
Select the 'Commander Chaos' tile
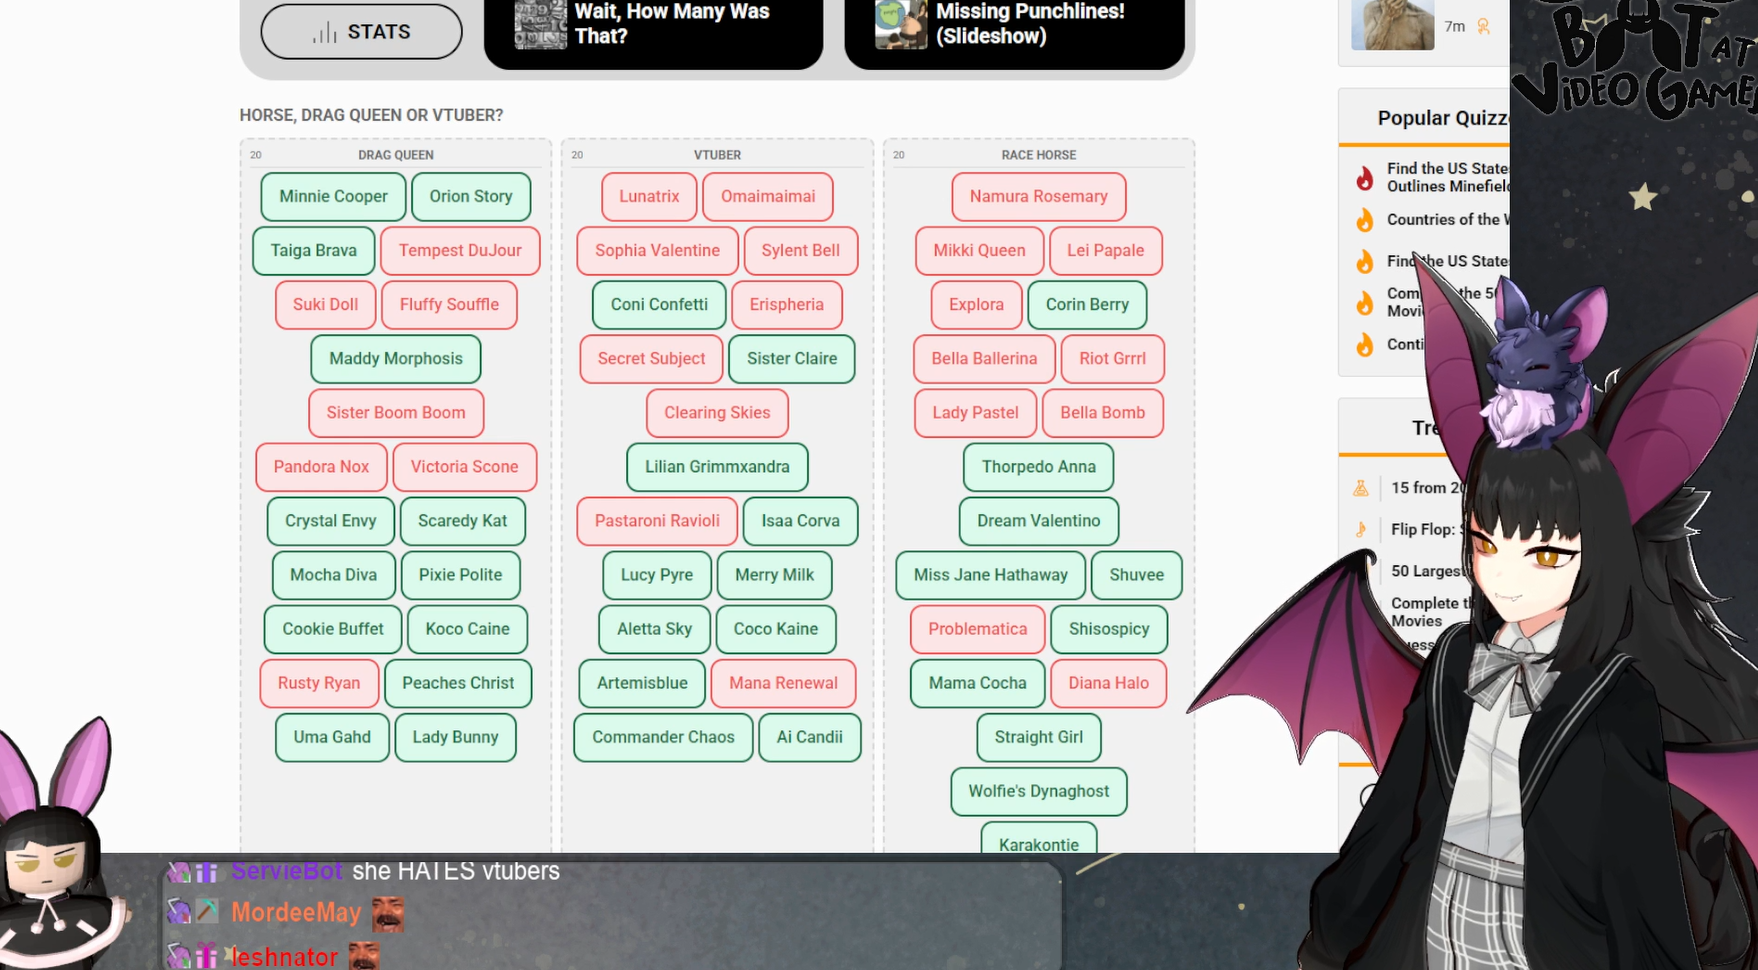pyautogui.click(x=663, y=737)
